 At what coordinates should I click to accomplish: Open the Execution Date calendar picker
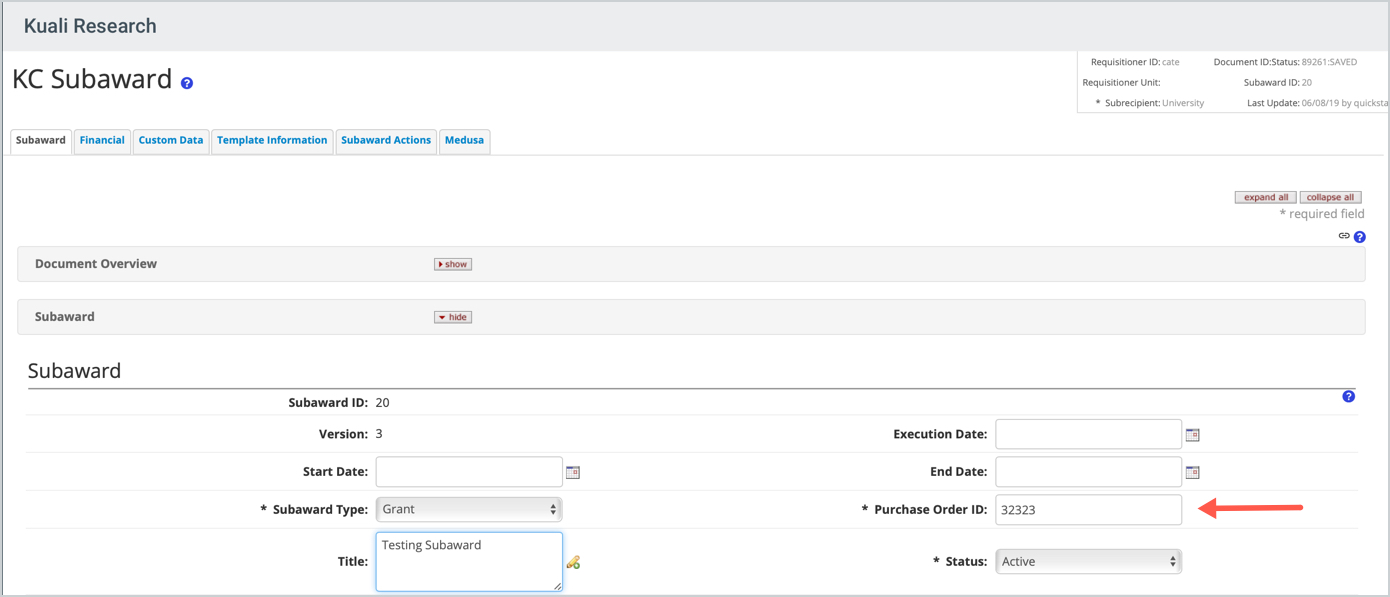pos(1192,435)
